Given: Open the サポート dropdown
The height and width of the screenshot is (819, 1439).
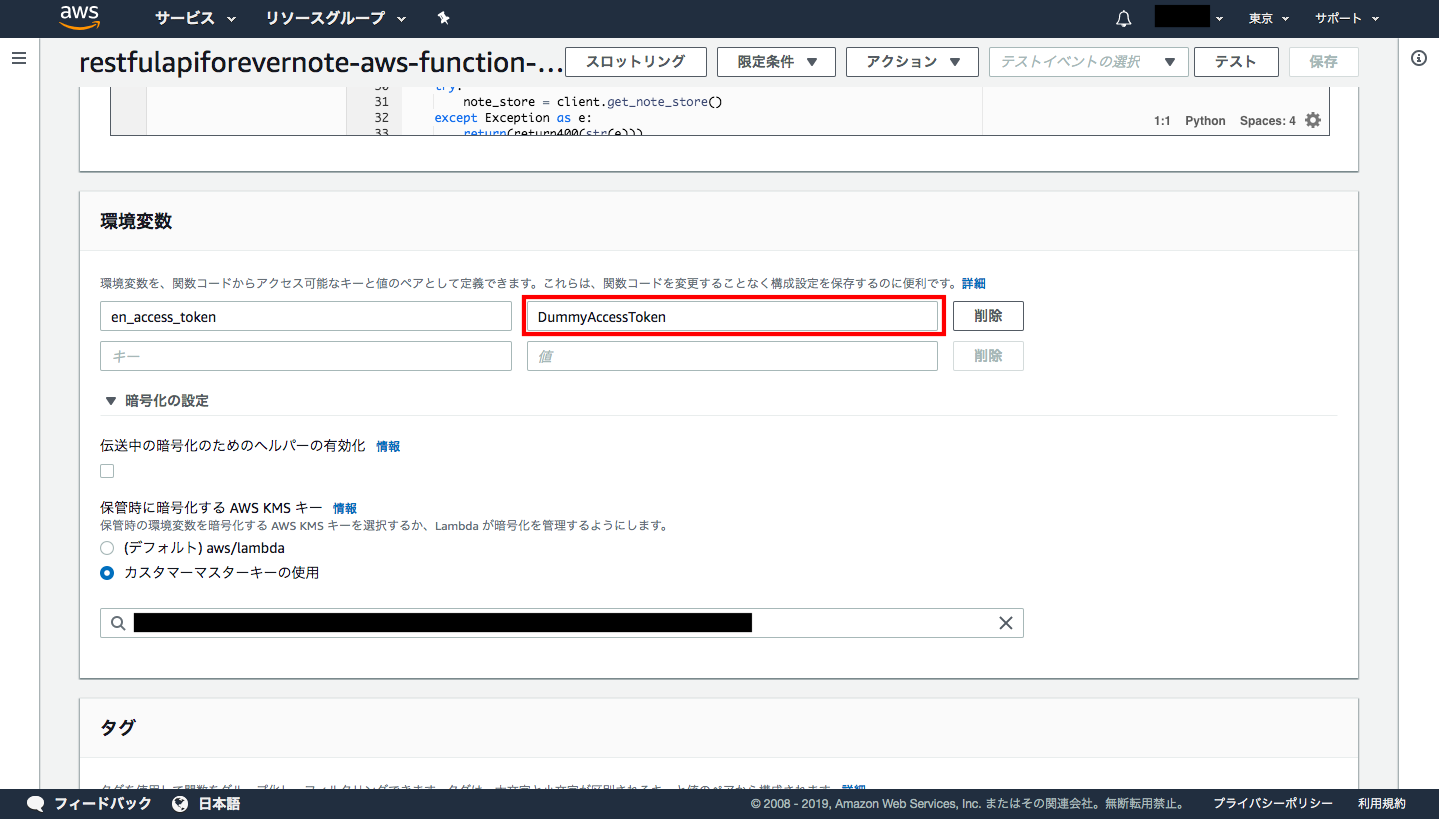Looking at the screenshot, I should coord(1347,18).
